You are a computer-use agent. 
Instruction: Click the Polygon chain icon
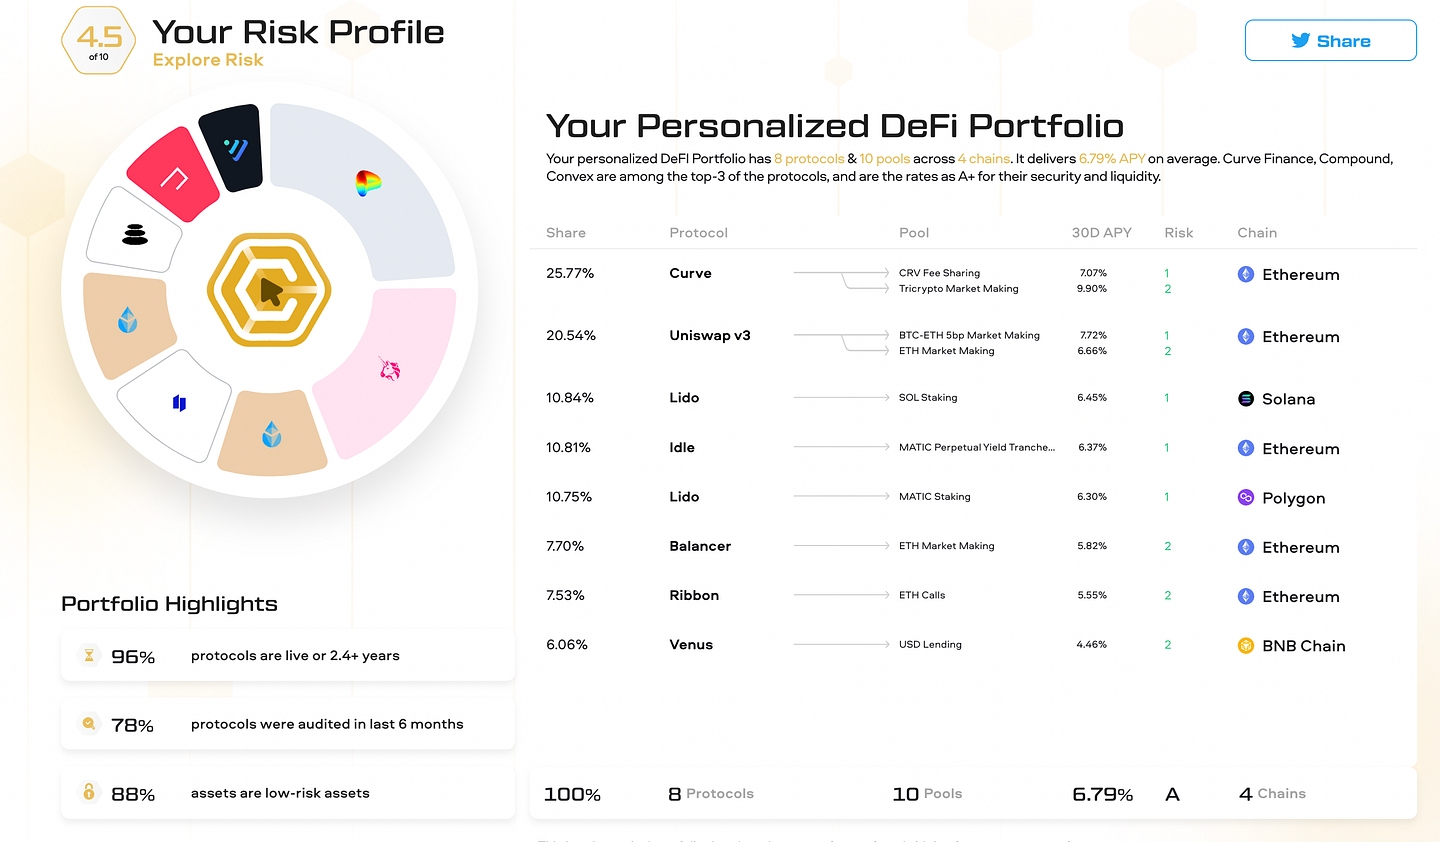point(1246,497)
